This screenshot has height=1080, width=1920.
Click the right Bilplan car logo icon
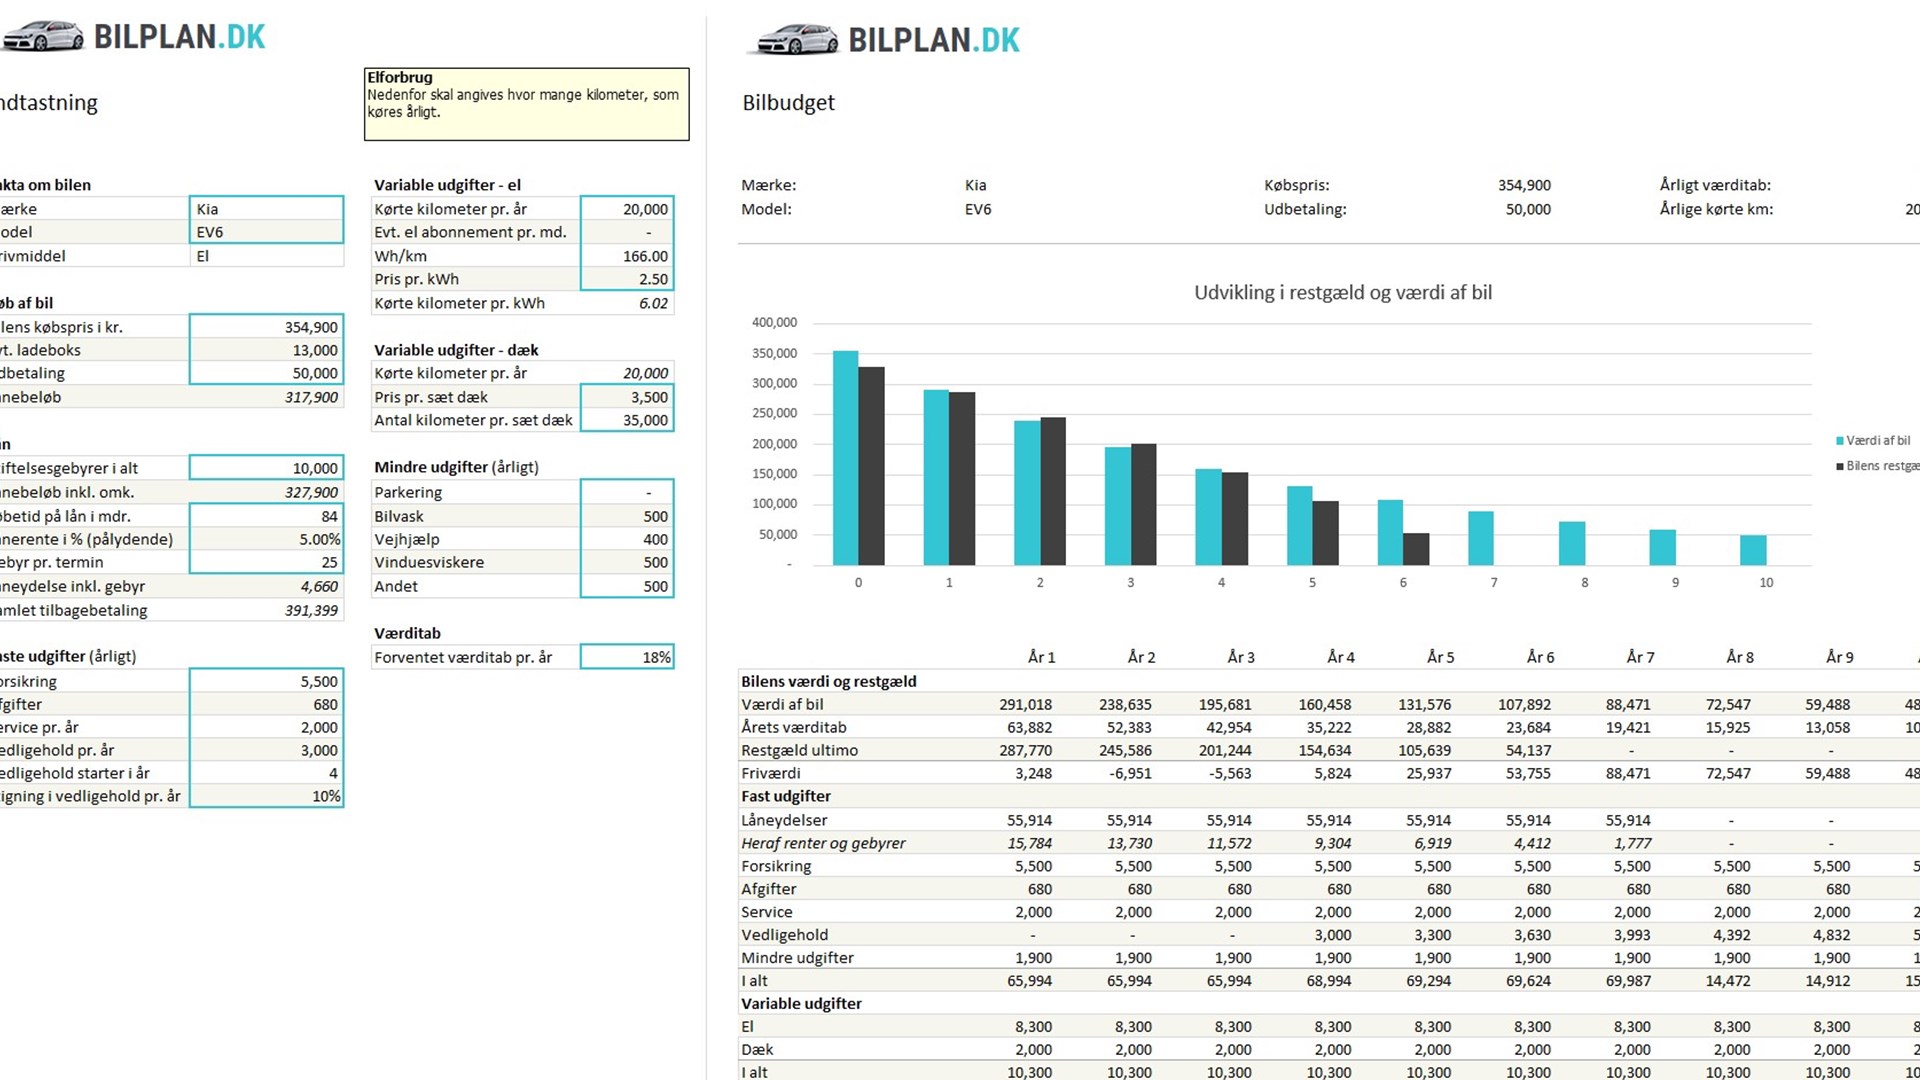click(797, 40)
